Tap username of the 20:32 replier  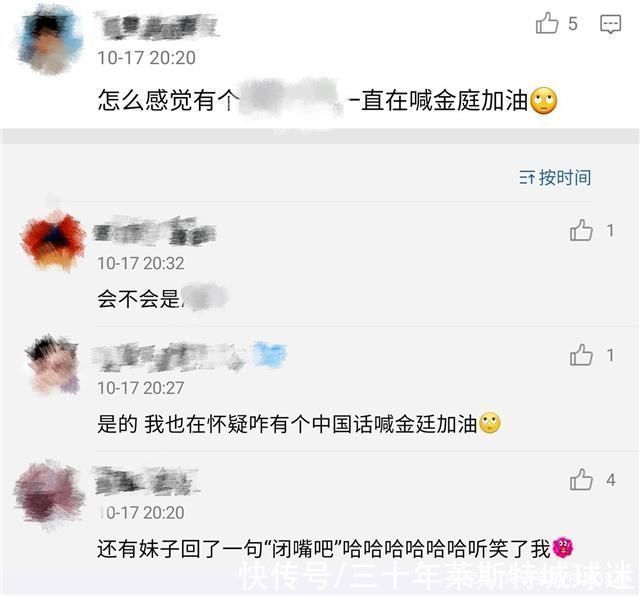tap(154, 231)
